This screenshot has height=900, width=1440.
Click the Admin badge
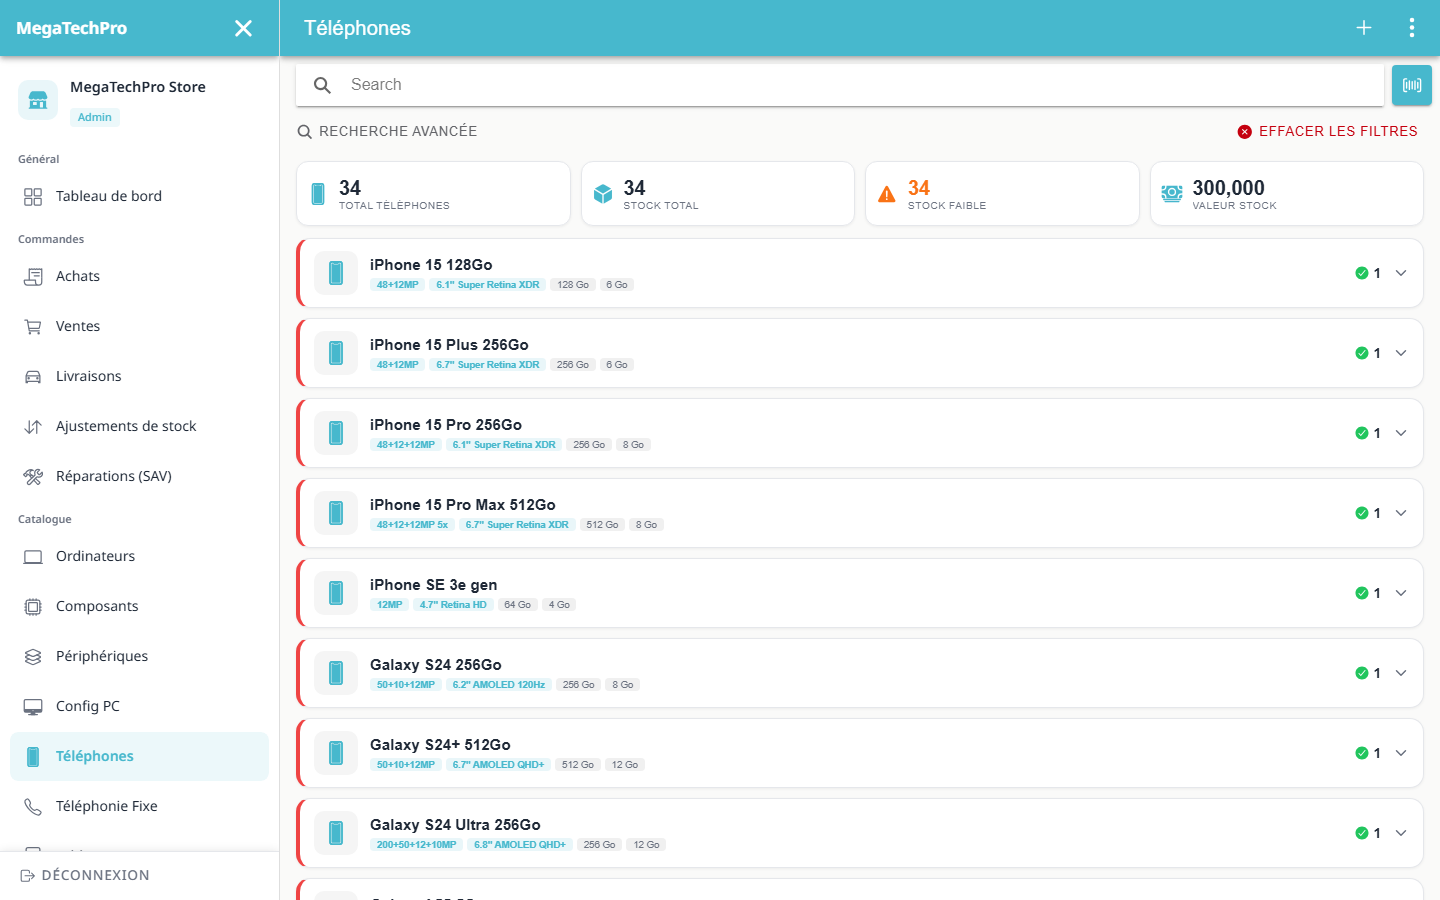95,117
